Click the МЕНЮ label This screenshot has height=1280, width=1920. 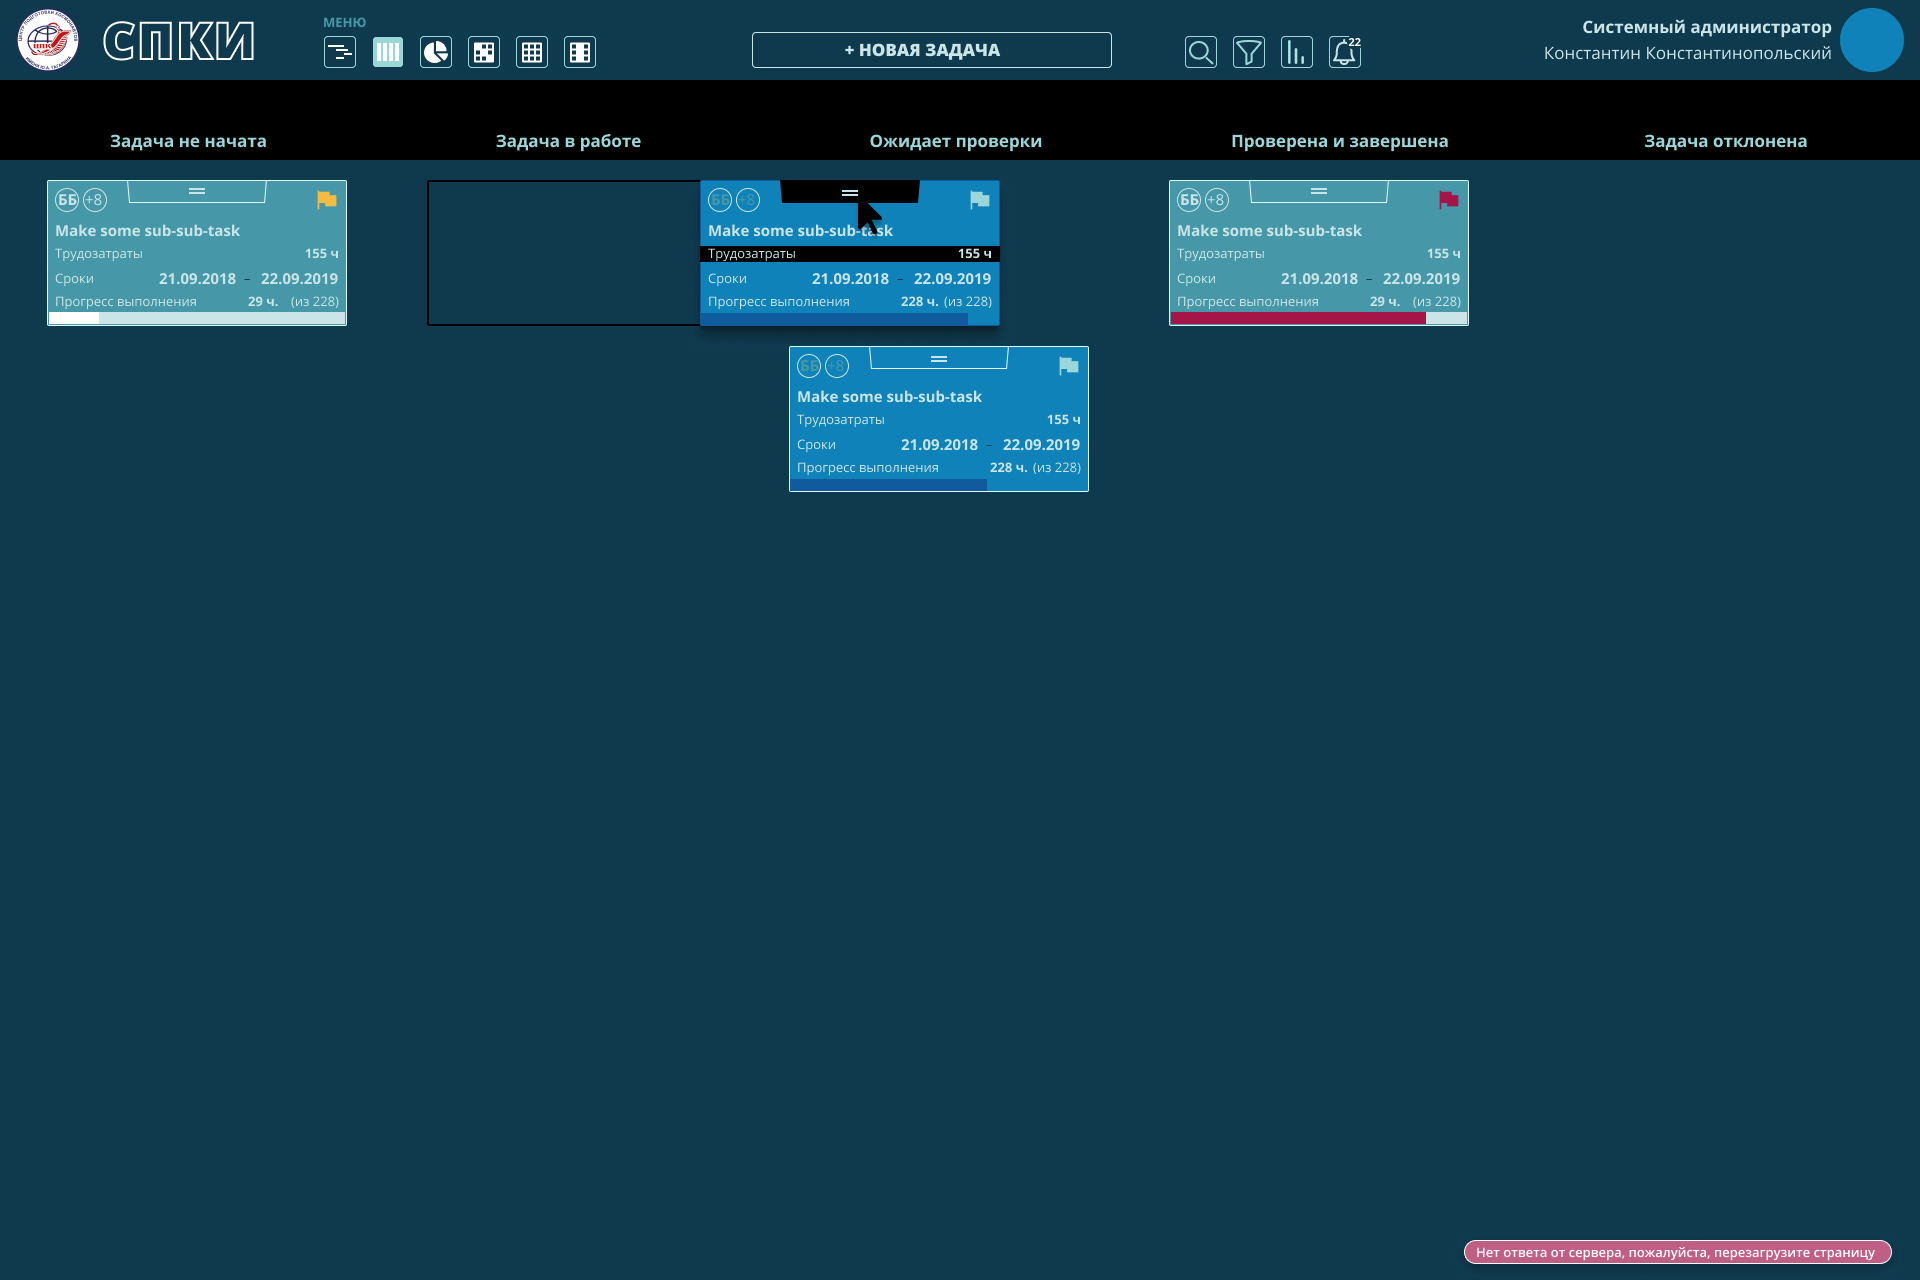click(x=344, y=22)
